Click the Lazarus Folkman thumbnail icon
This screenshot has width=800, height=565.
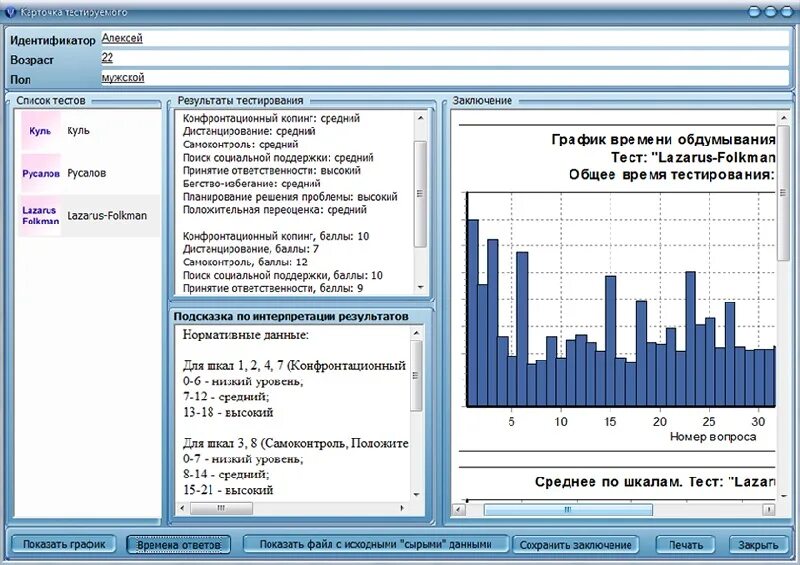pos(40,215)
